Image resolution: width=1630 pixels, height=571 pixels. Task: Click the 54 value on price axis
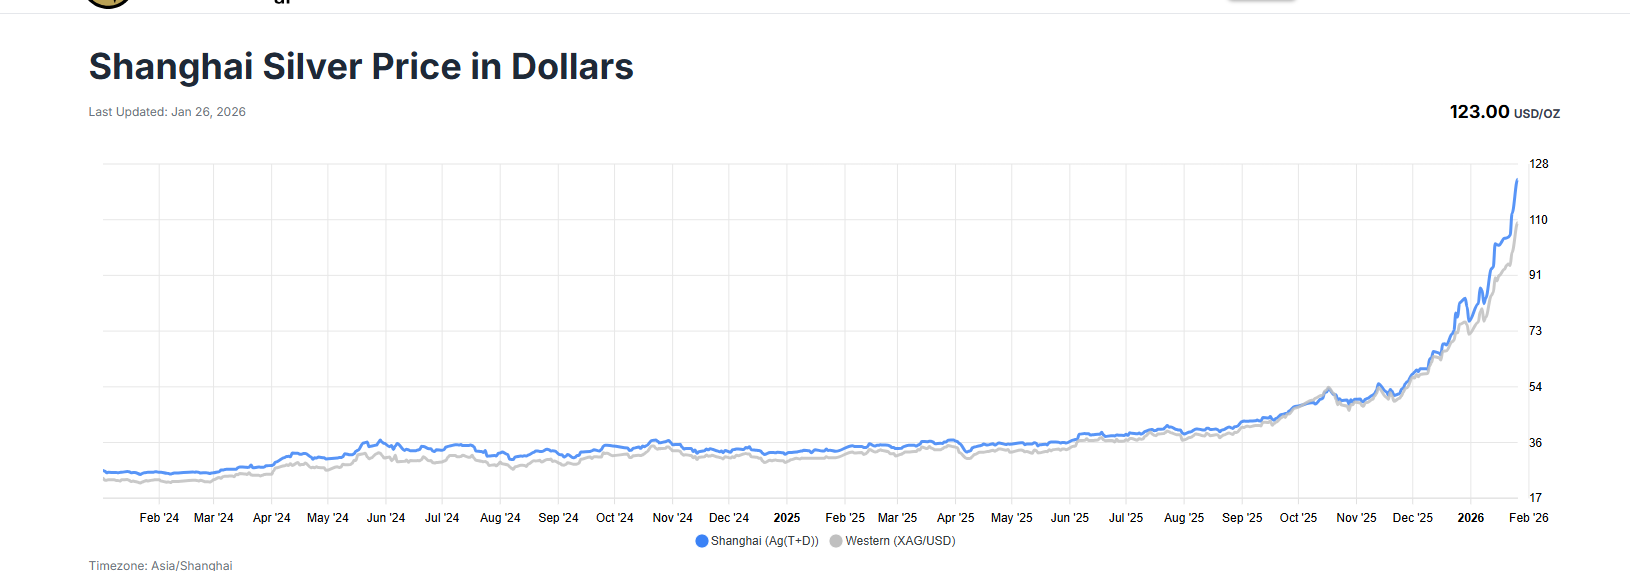click(x=1536, y=387)
